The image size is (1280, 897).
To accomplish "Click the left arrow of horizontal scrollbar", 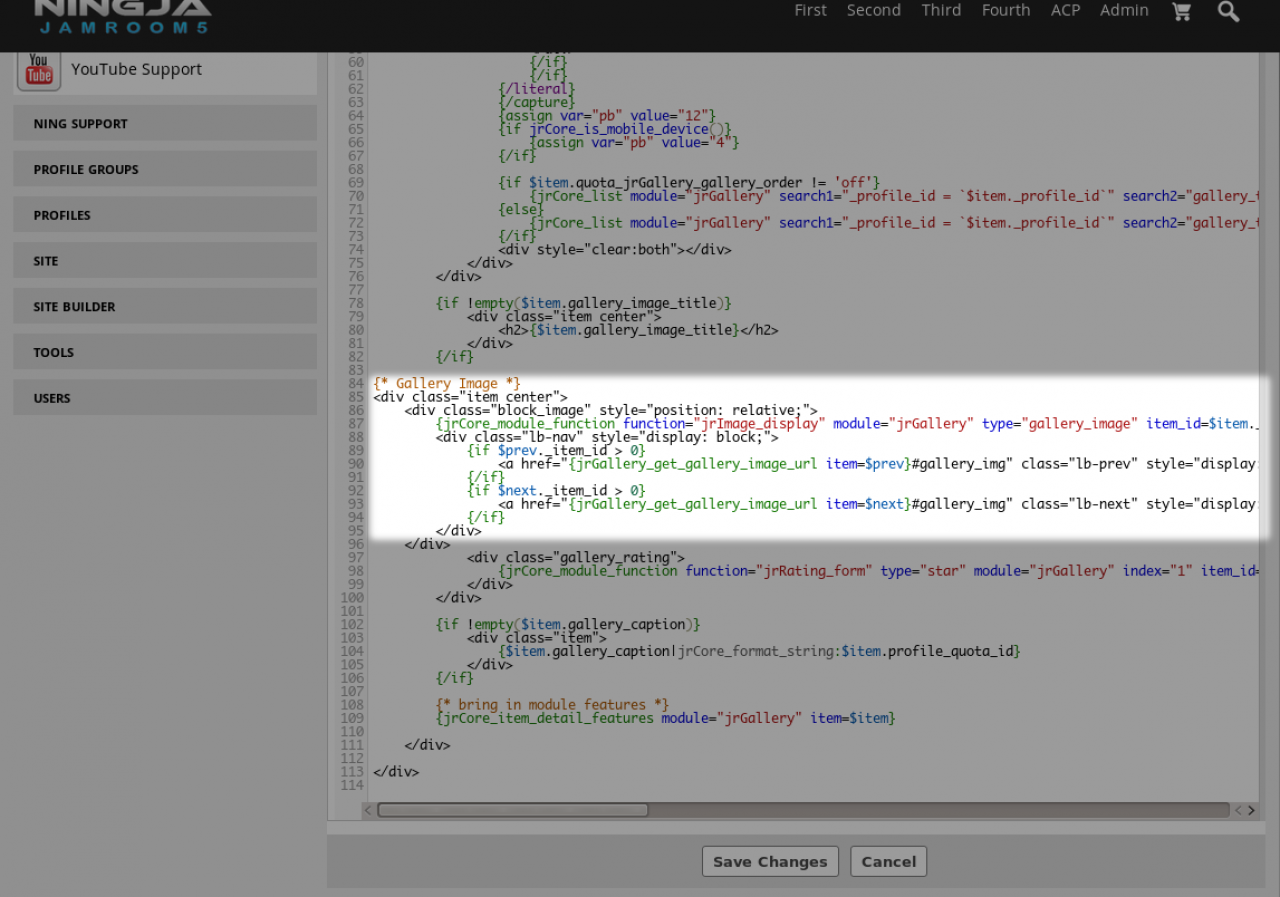I will click(367, 810).
